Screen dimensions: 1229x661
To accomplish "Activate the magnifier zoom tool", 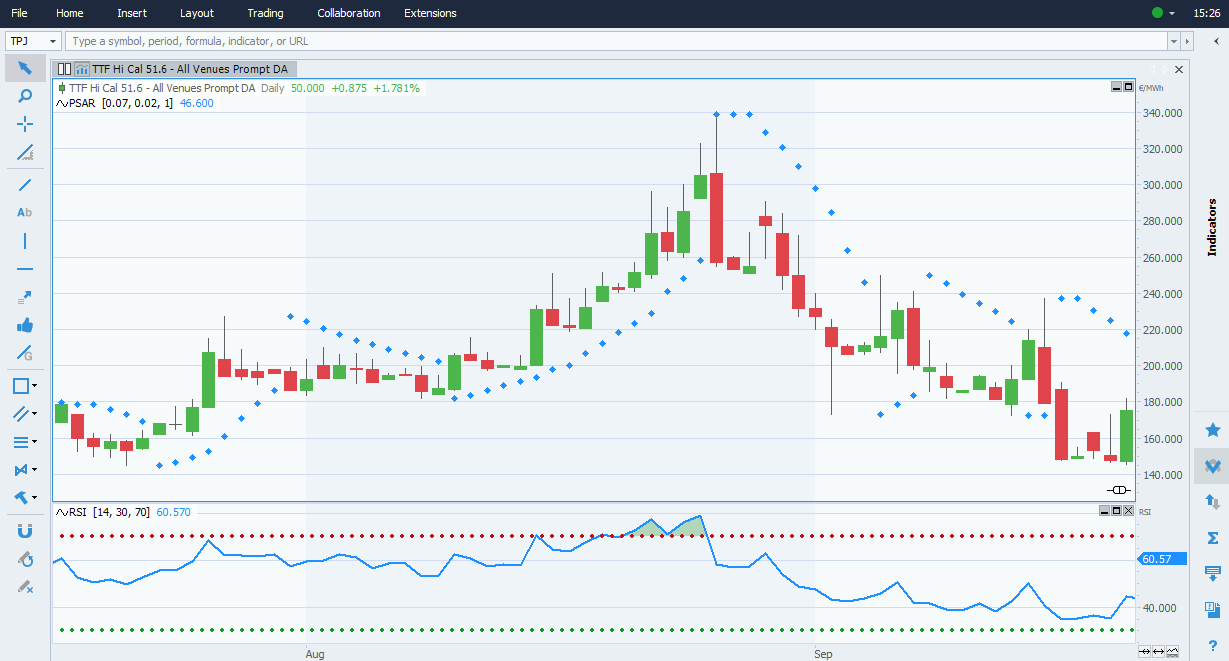I will point(25,96).
